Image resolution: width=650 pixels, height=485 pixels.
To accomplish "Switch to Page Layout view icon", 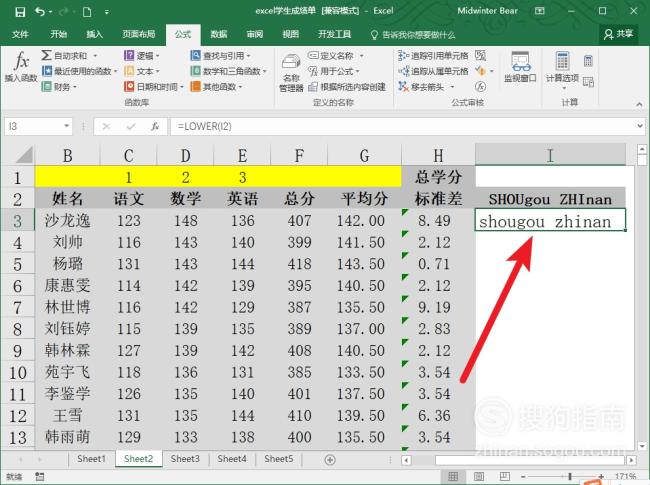I will click(x=479, y=477).
